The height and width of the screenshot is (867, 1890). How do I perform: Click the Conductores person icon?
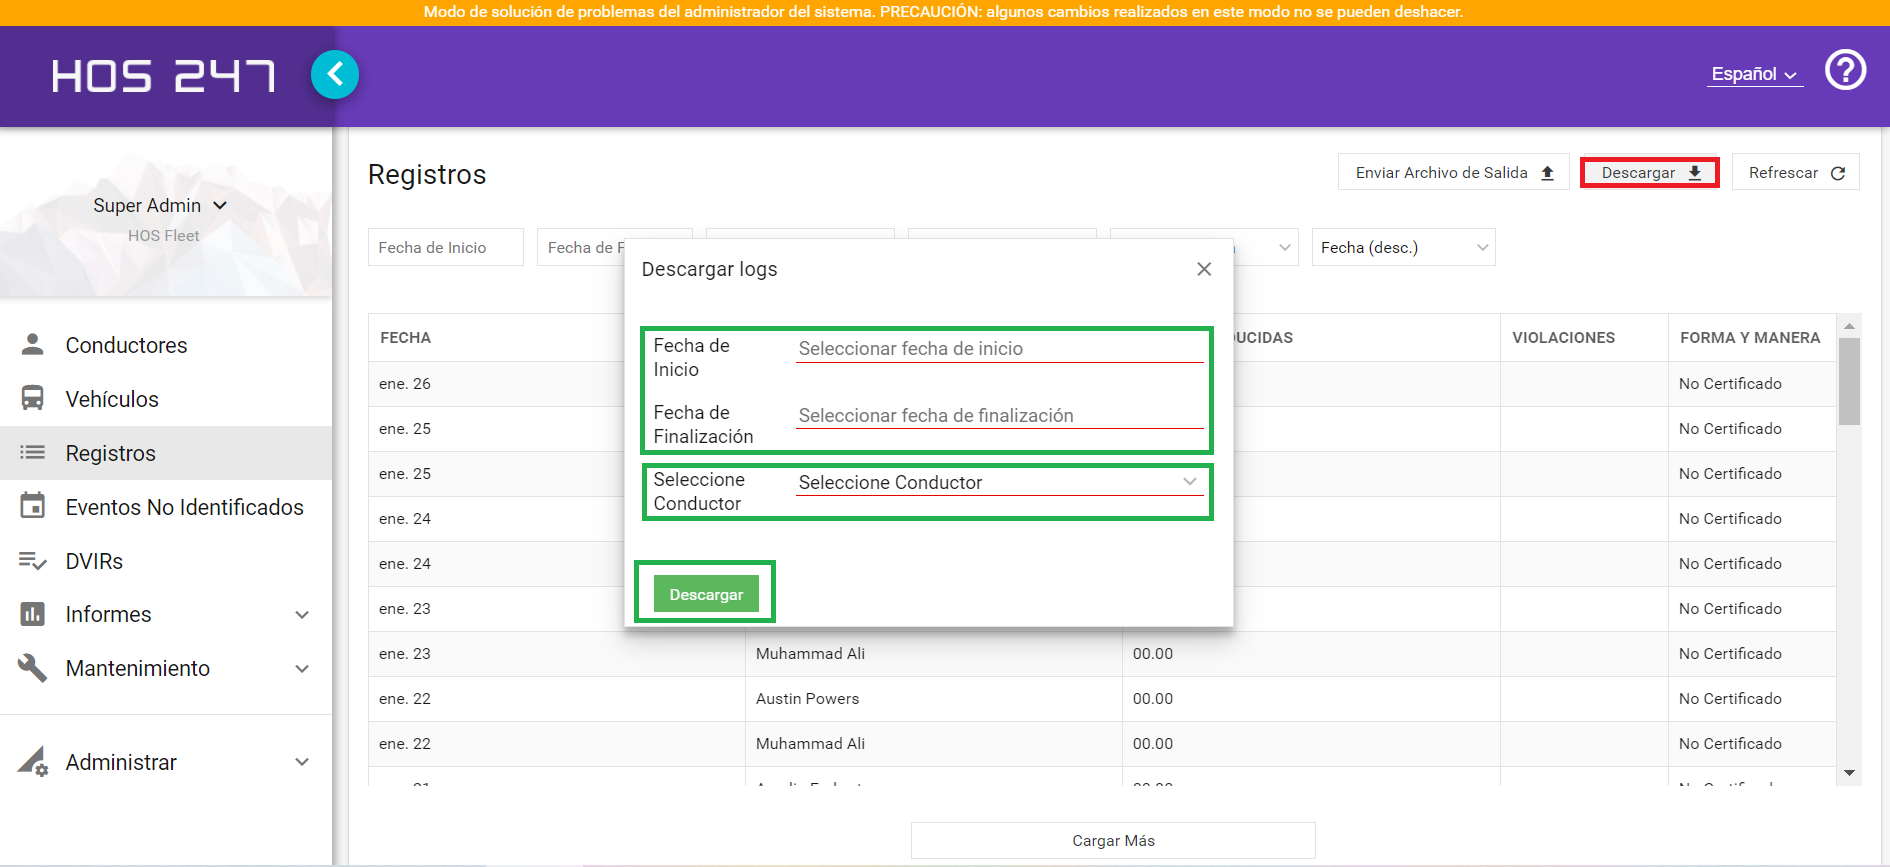(x=33, y=345)
